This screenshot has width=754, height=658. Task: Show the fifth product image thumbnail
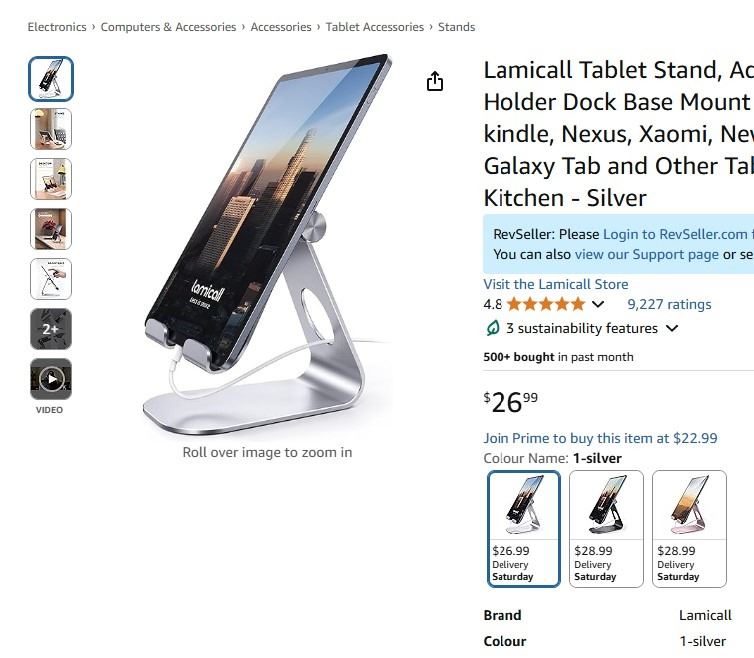pyautogui.click(x=51, y=279)
